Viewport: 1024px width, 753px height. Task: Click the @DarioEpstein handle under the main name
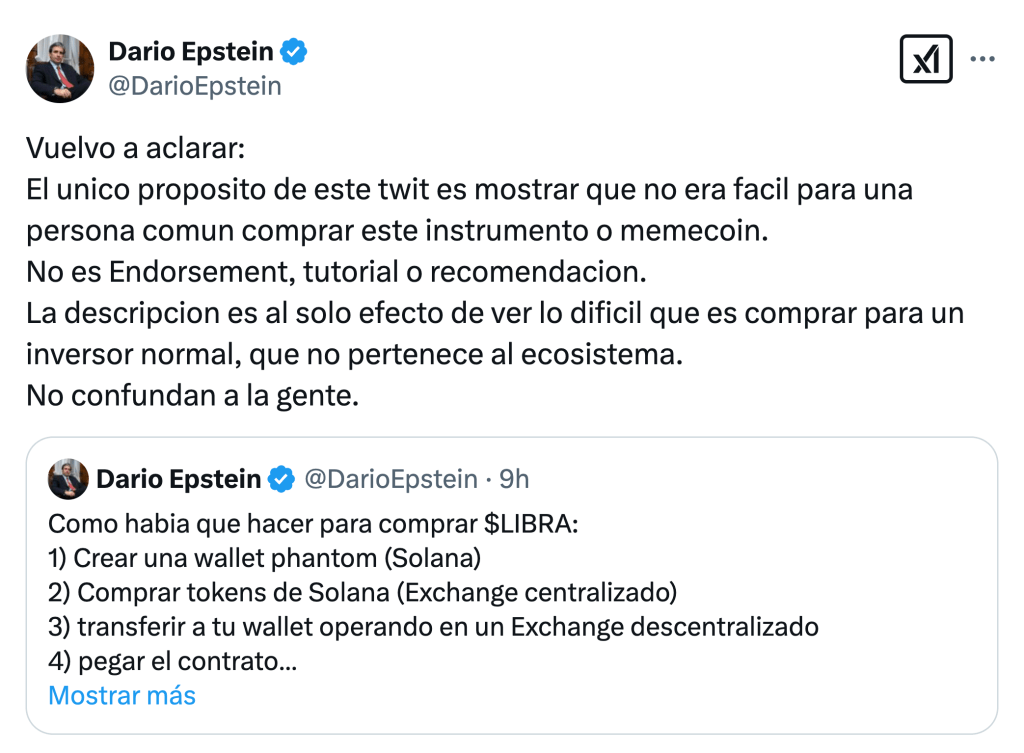click(x=195, y=86)
